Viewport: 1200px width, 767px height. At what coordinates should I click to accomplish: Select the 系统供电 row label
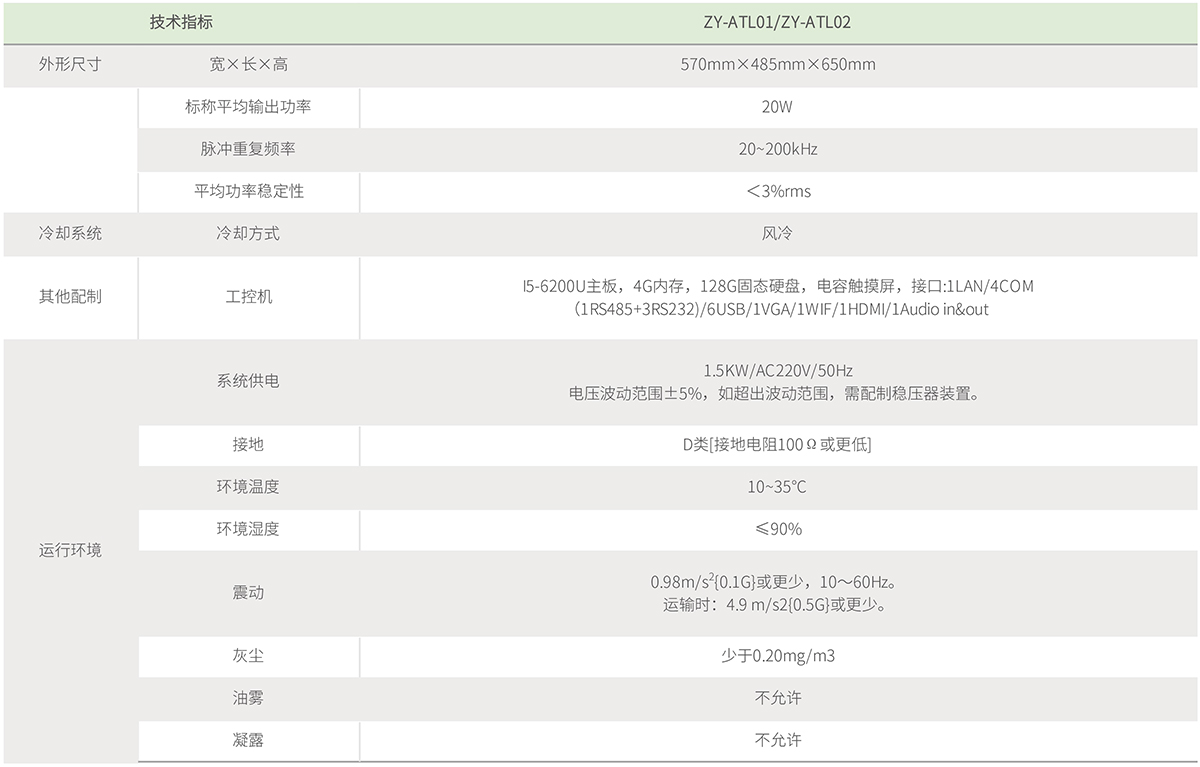[248, 381]
